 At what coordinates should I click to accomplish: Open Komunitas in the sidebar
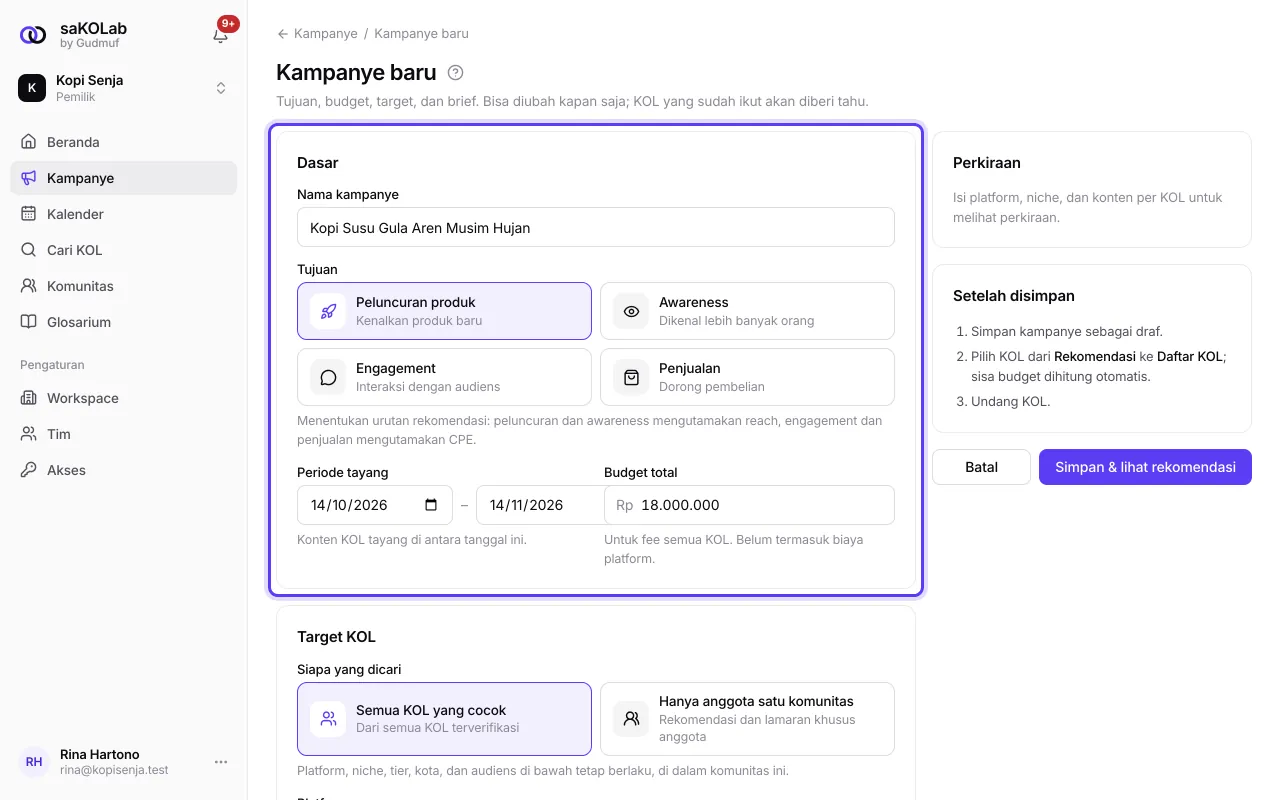(124, 286)
